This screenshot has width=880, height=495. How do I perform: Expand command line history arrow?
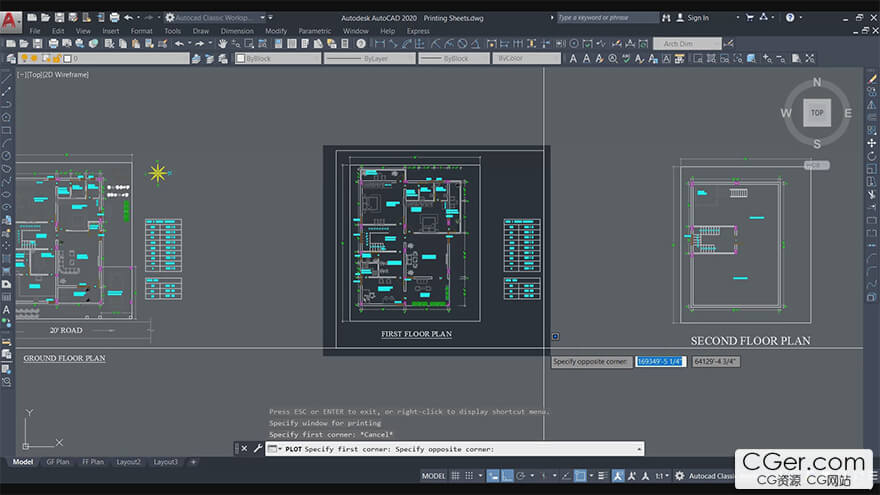639,449
